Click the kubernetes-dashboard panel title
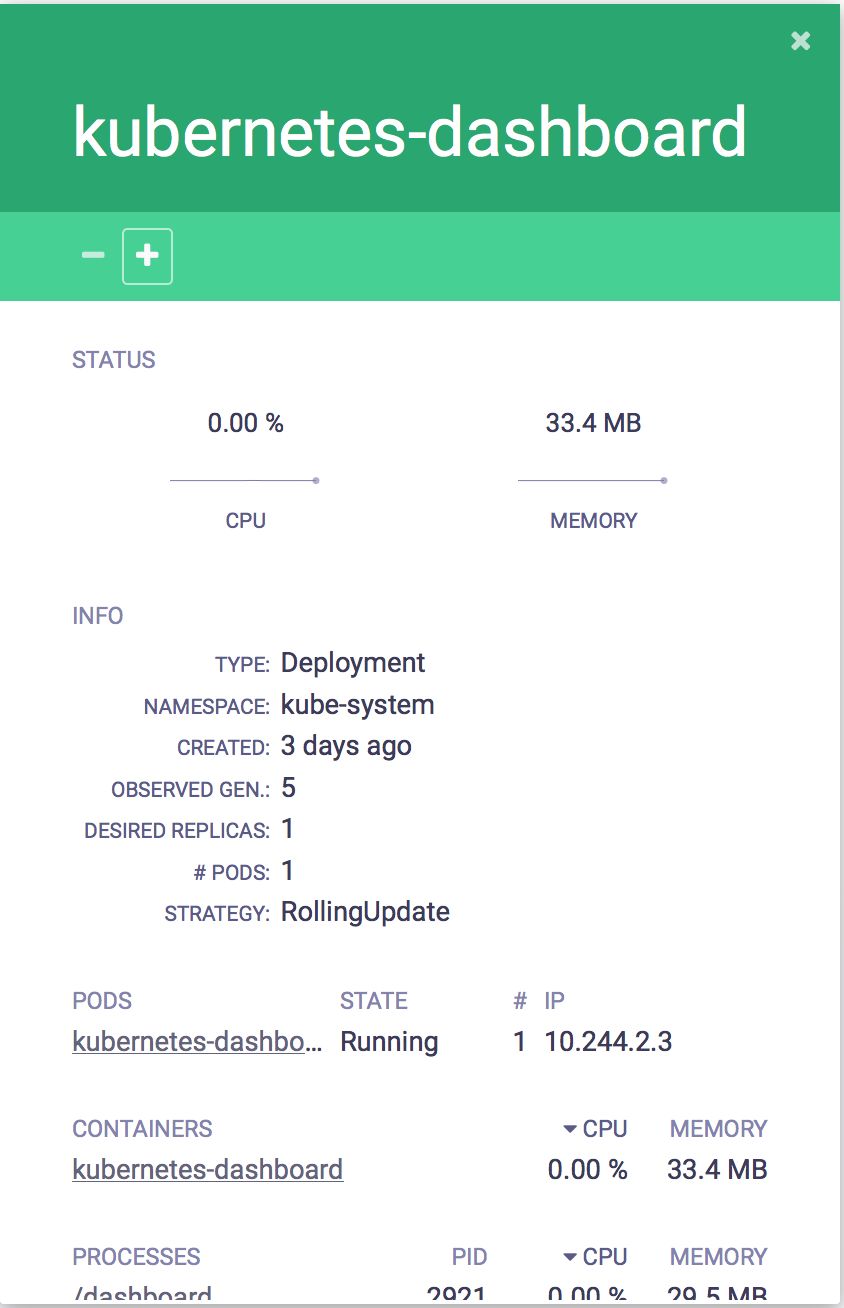Viewport: 844px width, 1308px height. pyautogui.click(x=410, y=132)
